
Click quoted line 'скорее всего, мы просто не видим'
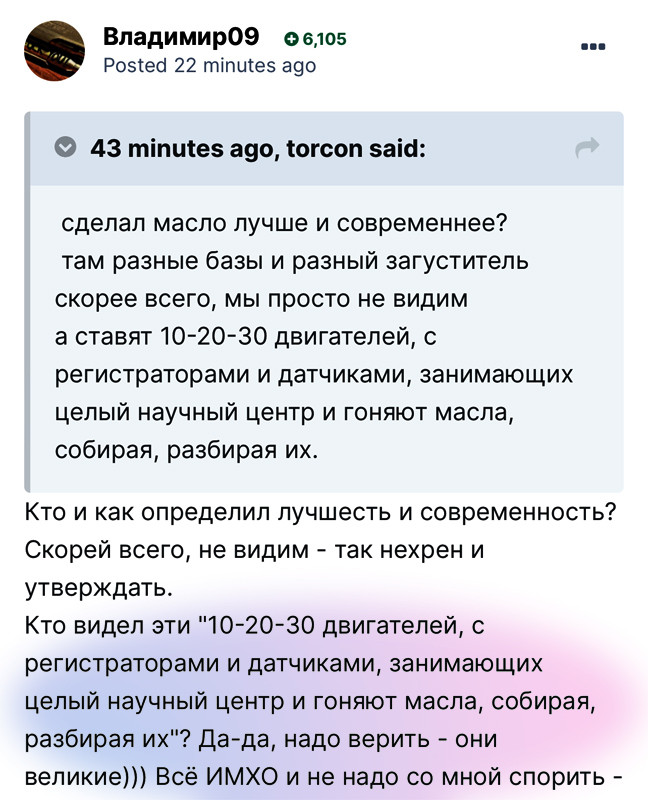point(261,299)
